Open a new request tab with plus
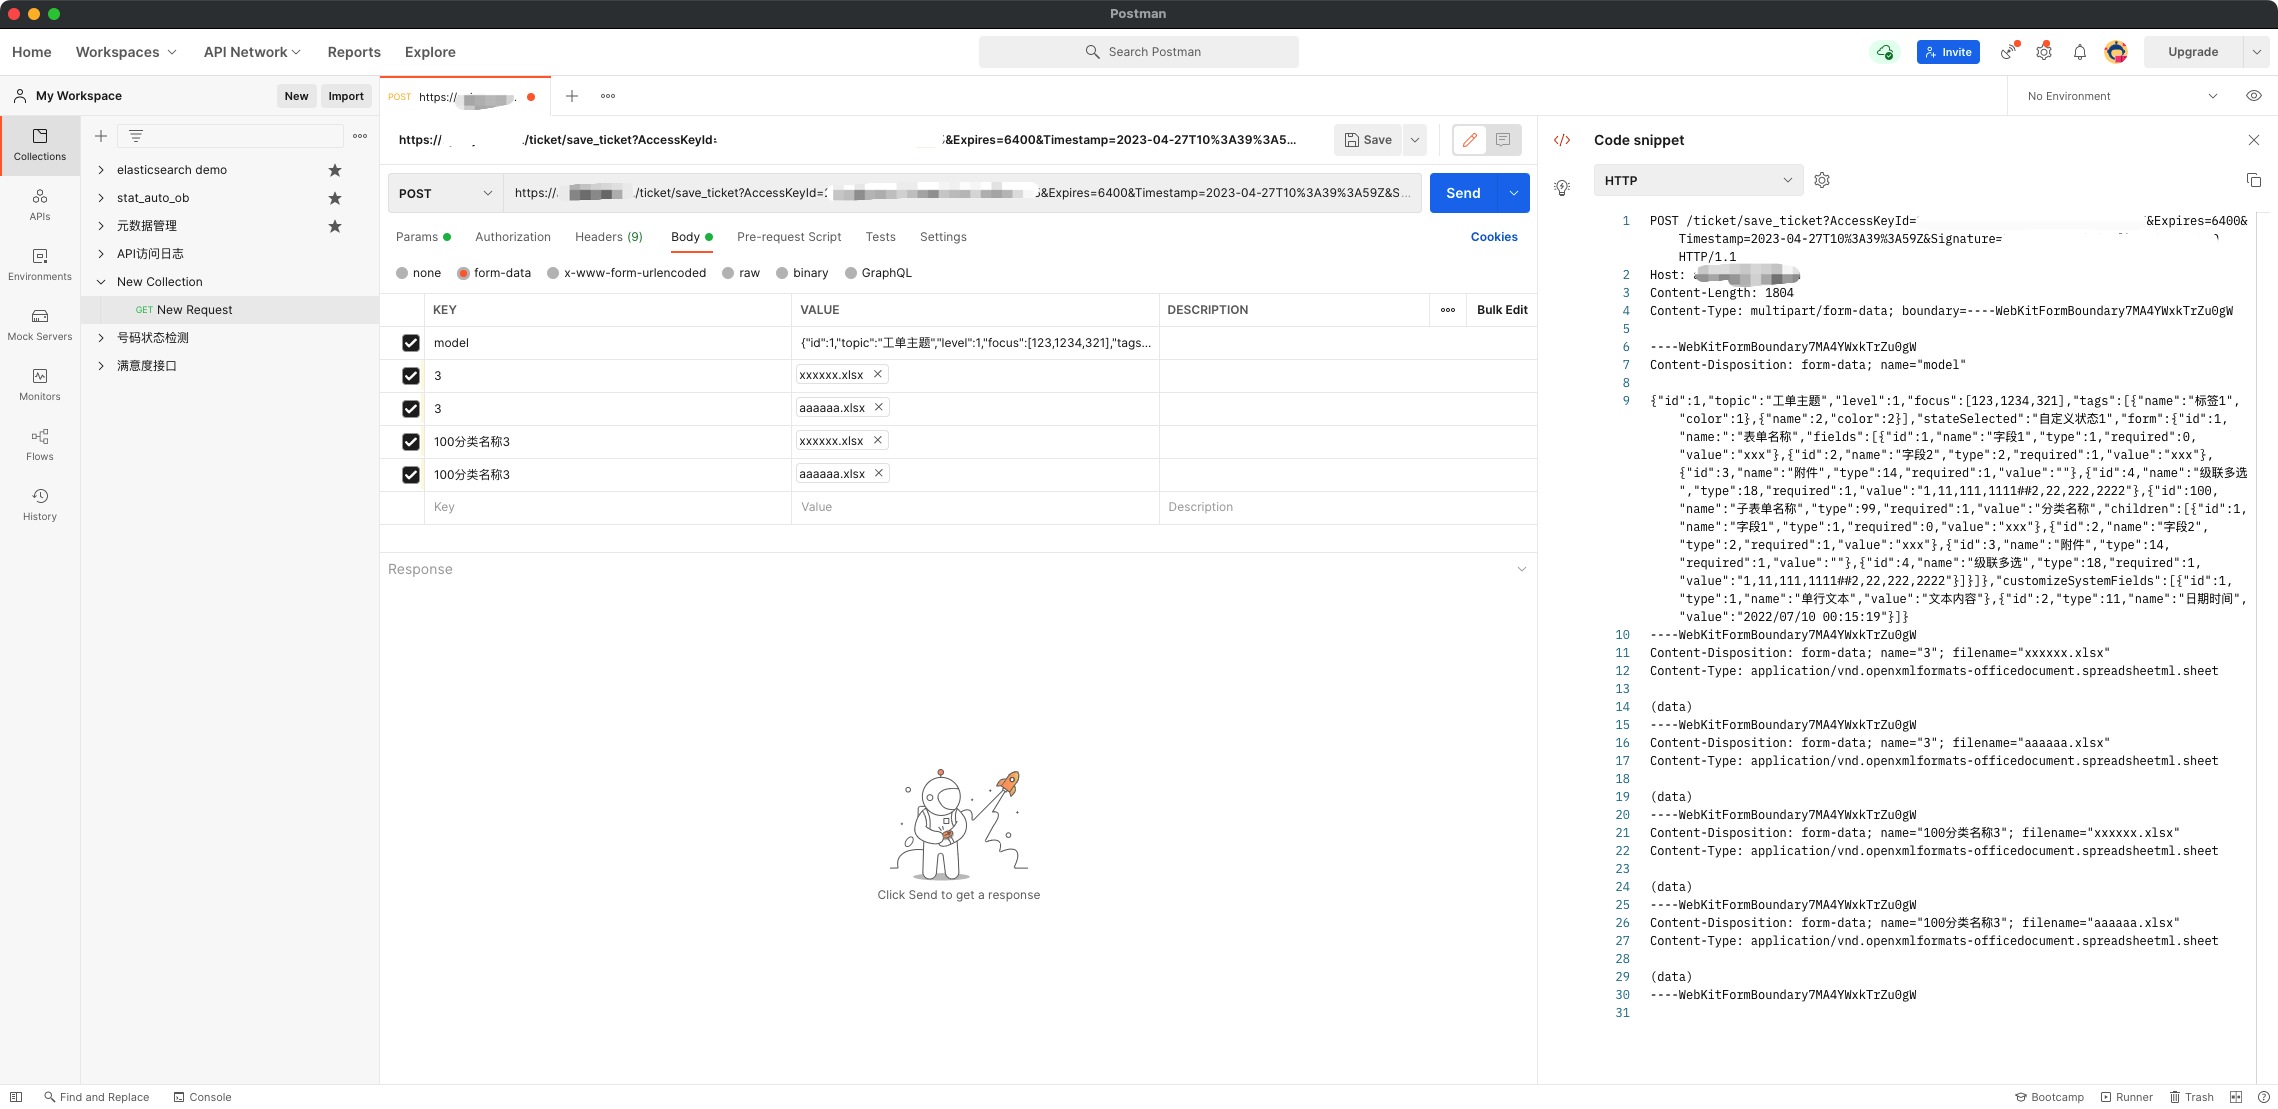 572,96
